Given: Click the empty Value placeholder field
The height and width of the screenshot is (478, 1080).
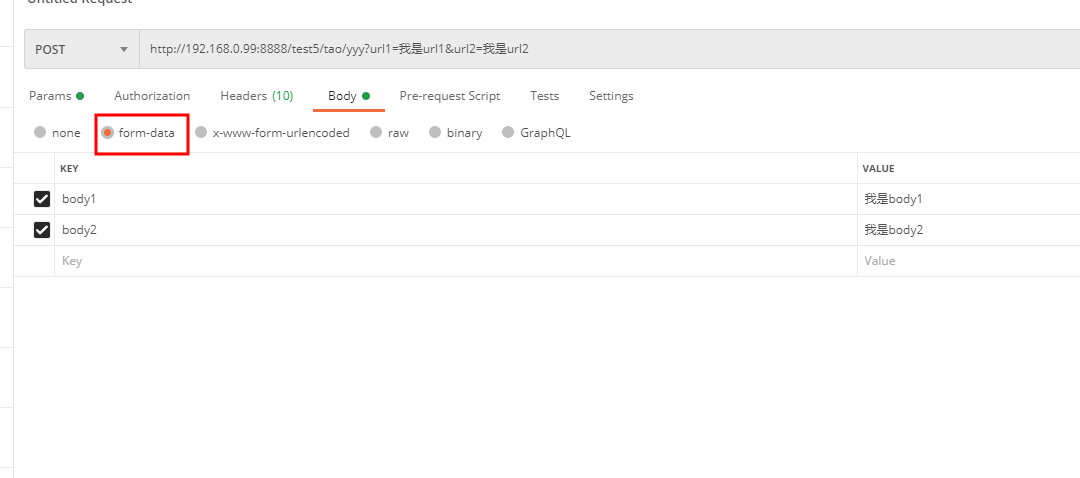Looking at the screenshot, I should (969, 261).
